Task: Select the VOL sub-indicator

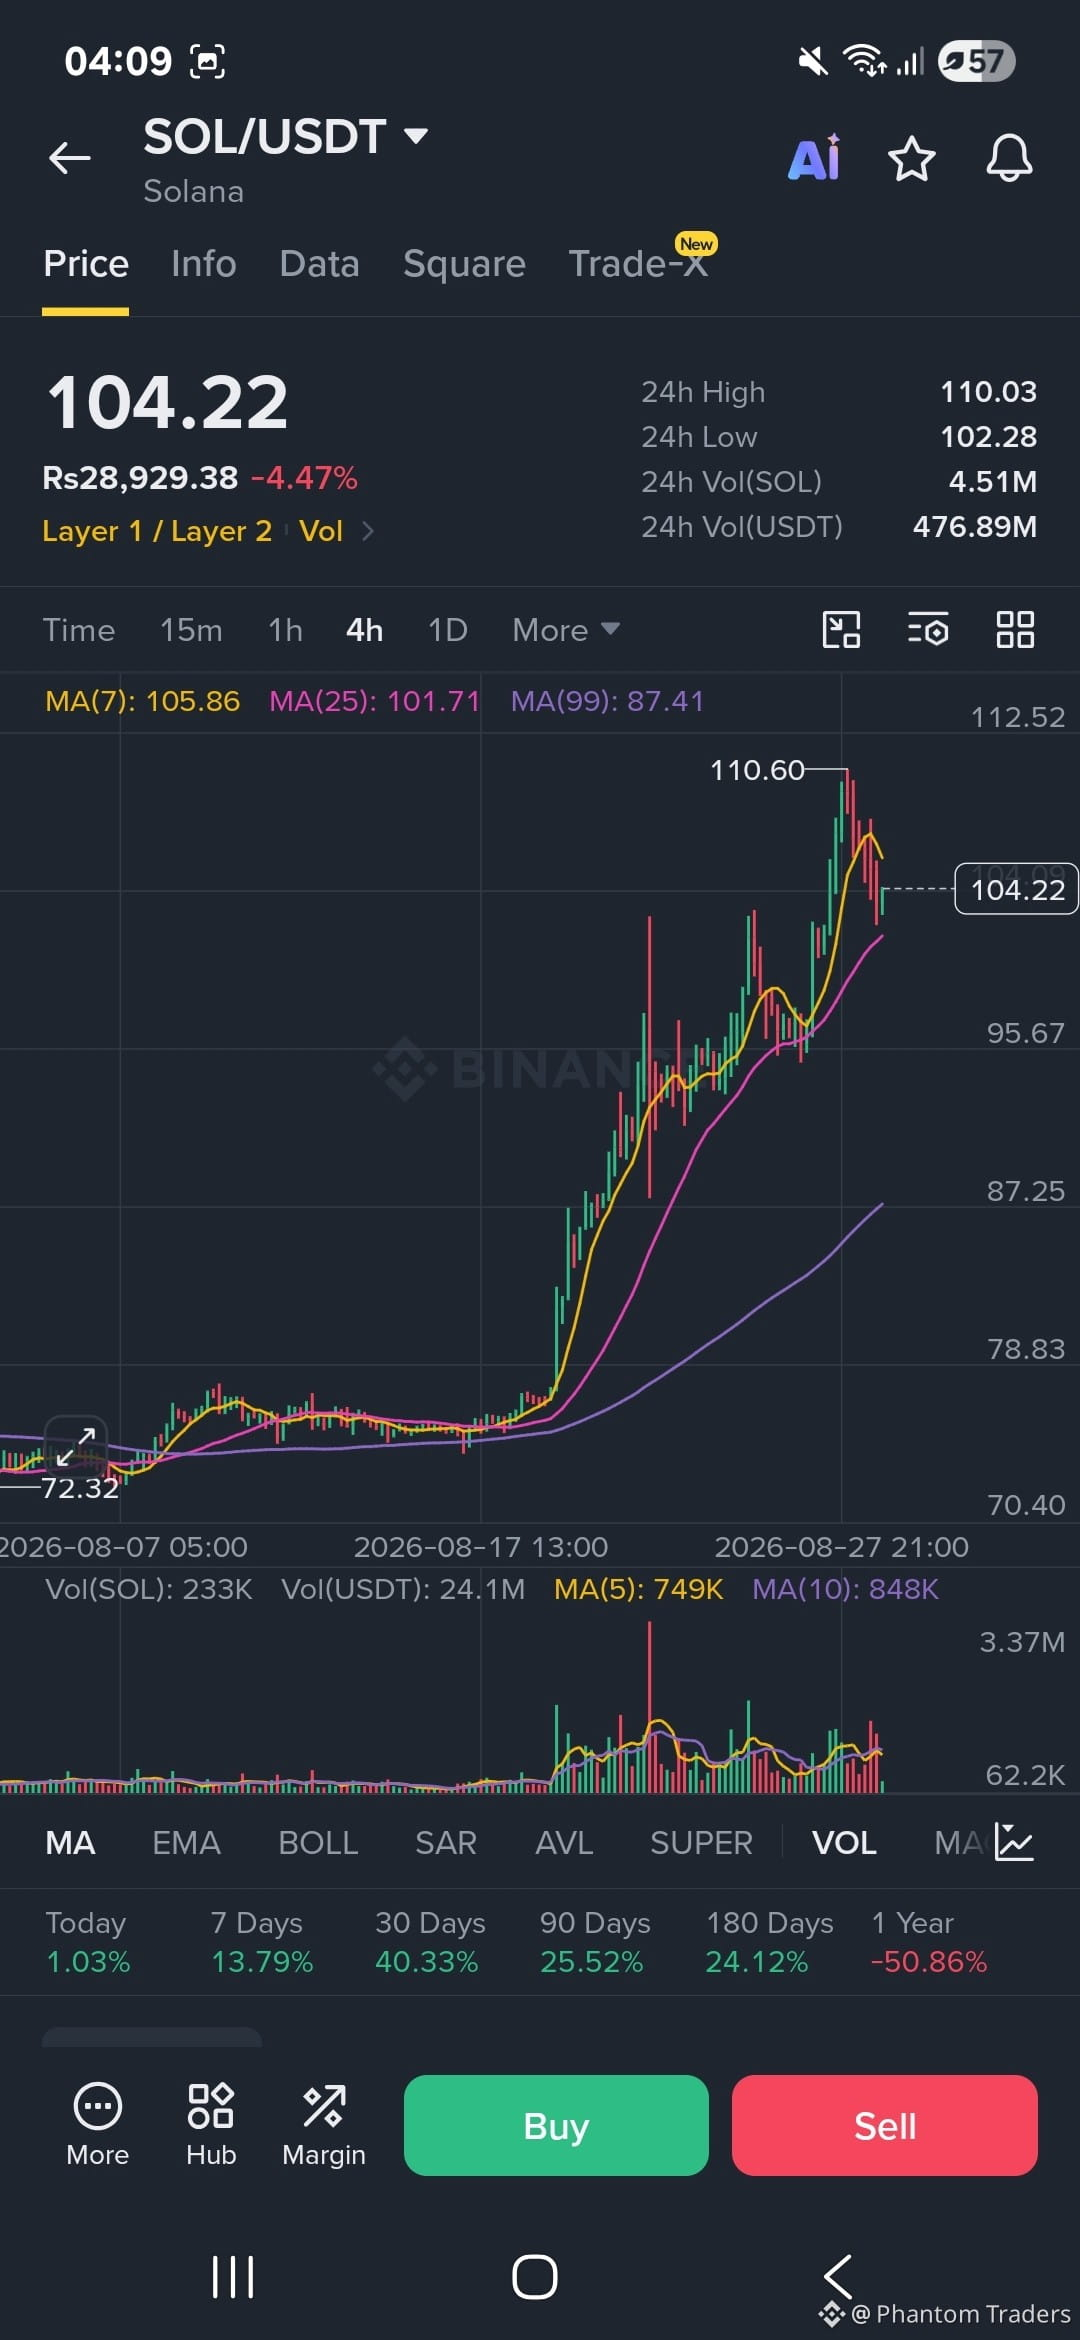Action: (x=844, y=1843)
